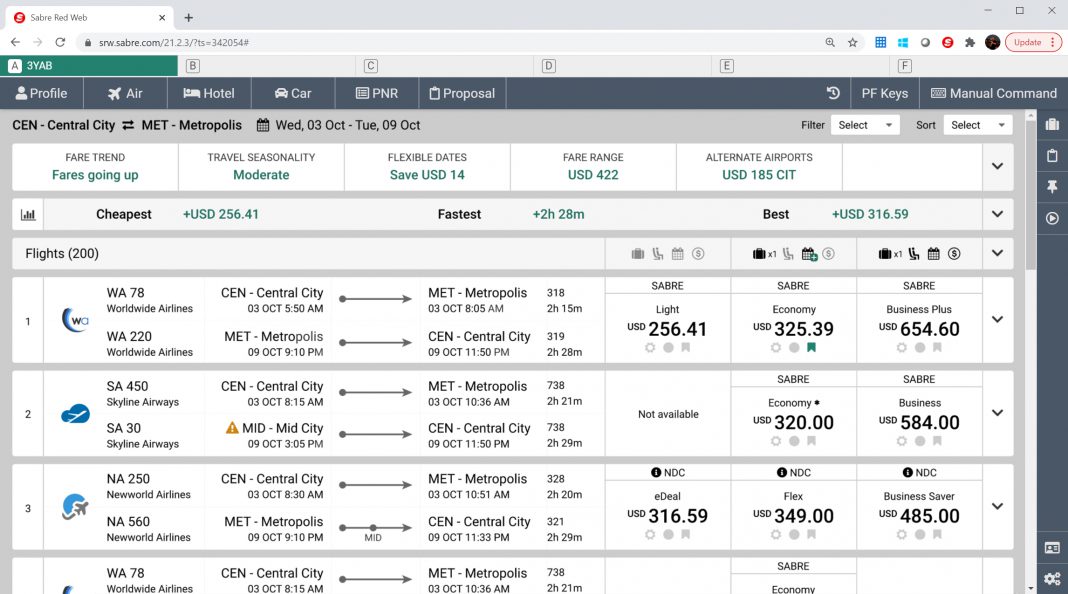Click the swap arrows between CEN and MET

click(x=128, y=126)
